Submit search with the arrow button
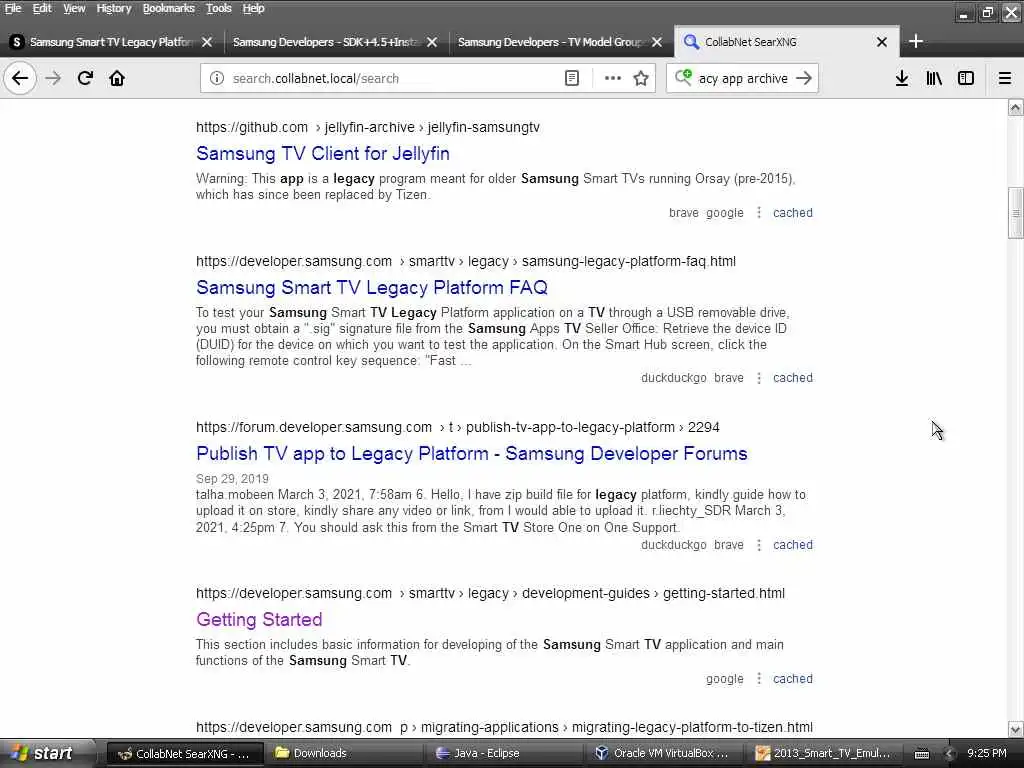The width and height of the screenshot is (1024, 768). (805, 78)
